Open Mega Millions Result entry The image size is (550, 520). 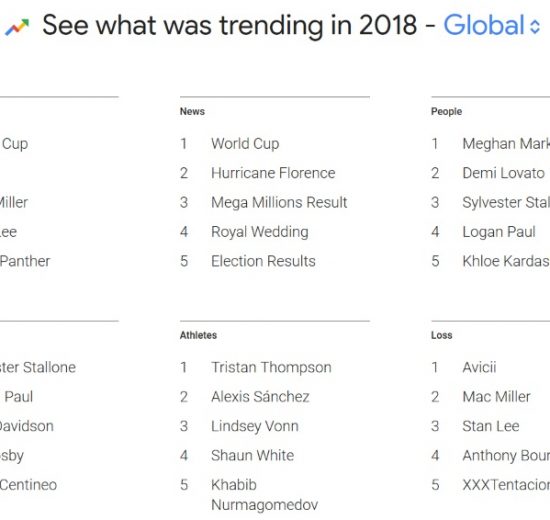(x=279, y=202)
